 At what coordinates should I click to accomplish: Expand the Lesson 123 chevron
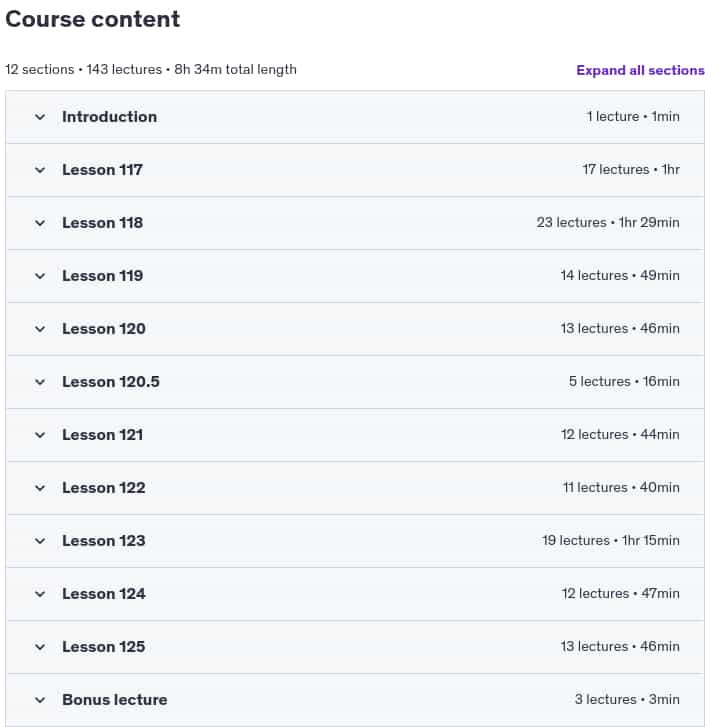click(40, 541)
